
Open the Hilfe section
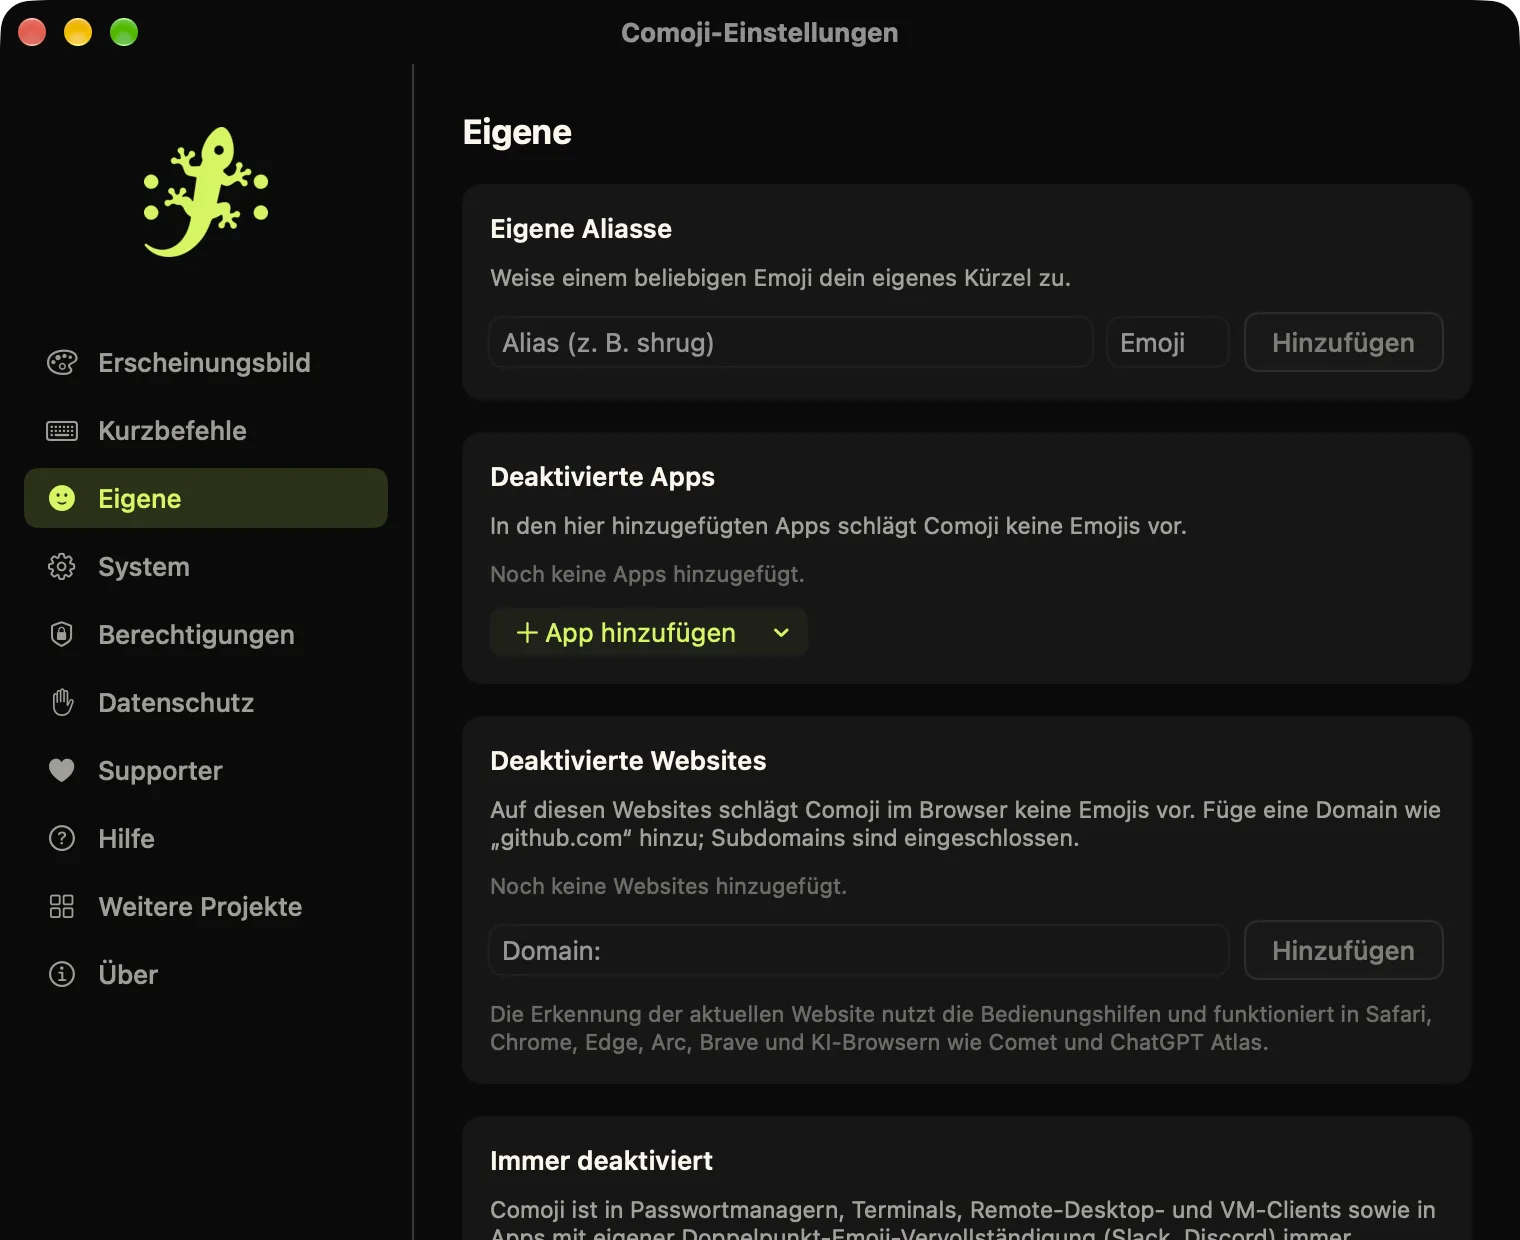(206, 839)
